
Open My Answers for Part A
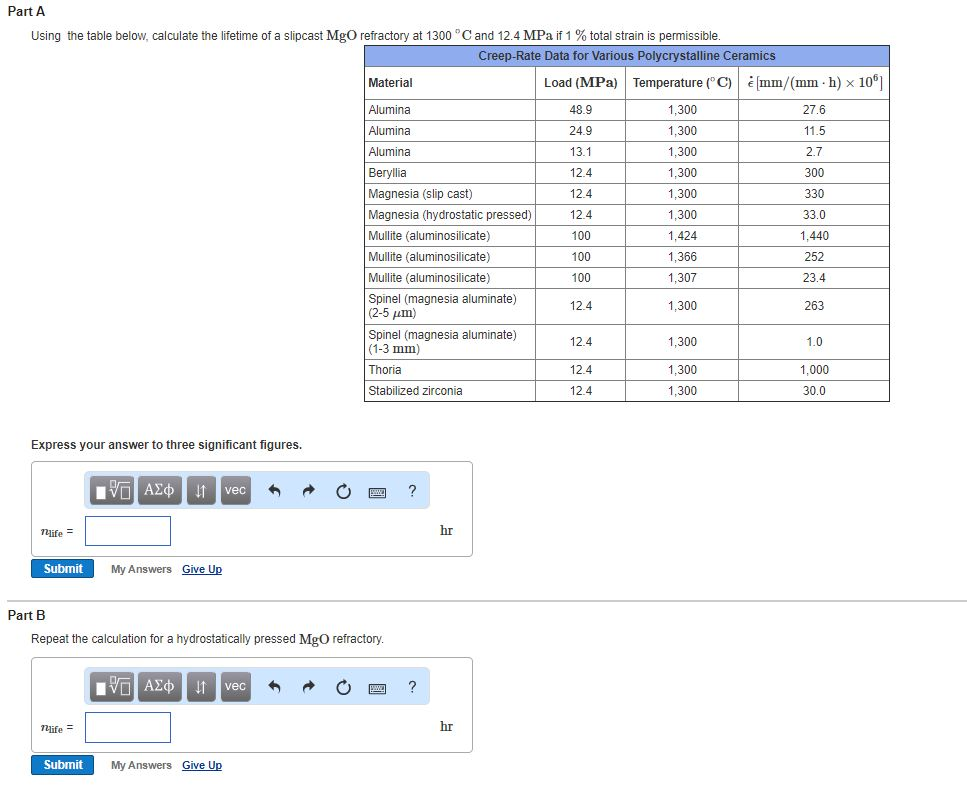coord(139,568)
